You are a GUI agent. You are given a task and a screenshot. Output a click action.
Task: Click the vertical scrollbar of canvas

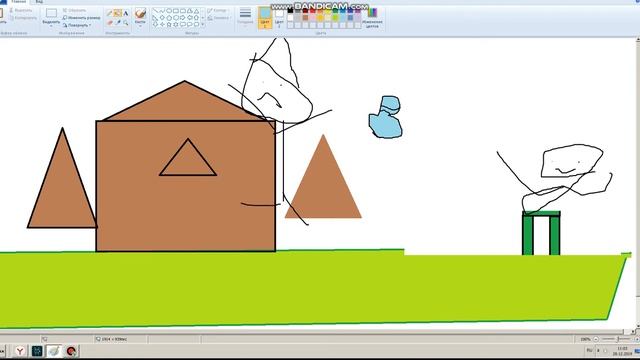[638, 184]
